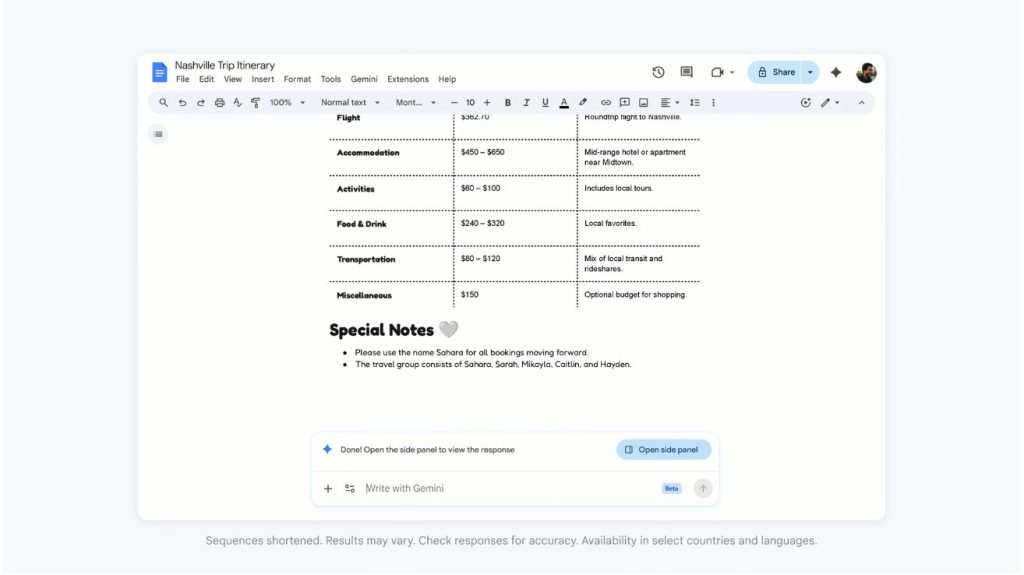Click the undo arrow in toolbar
Viewport: 1024px width, 575px height.
click(x=182, y=102)
